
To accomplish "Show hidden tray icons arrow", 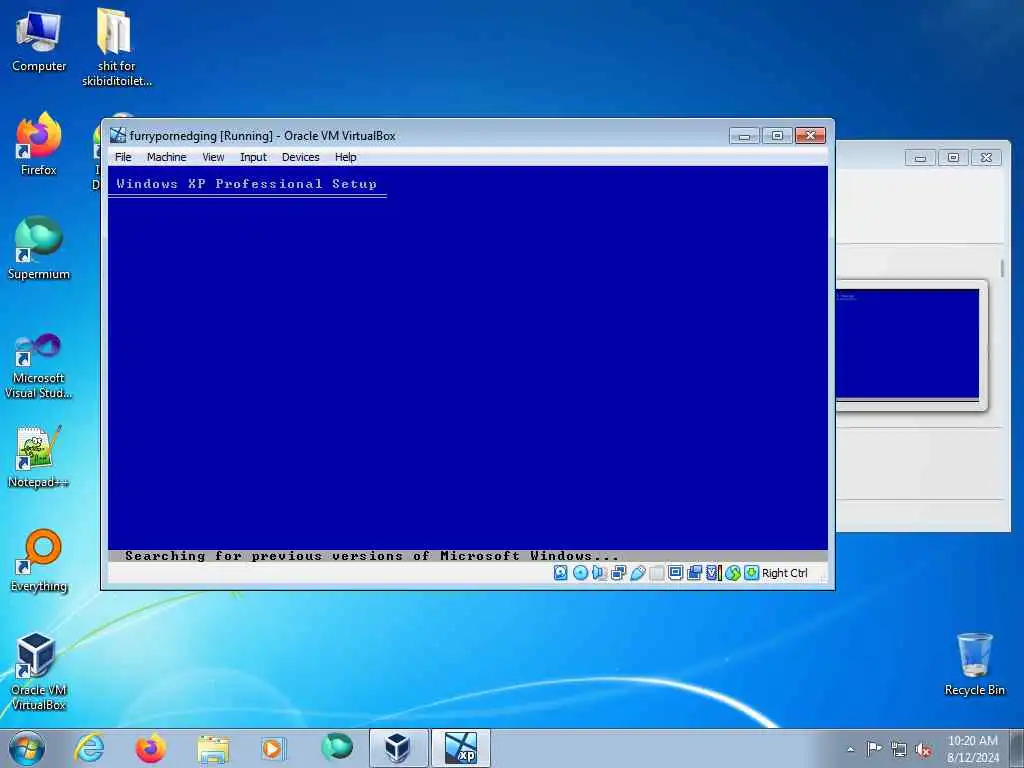I will coord(850,749).
